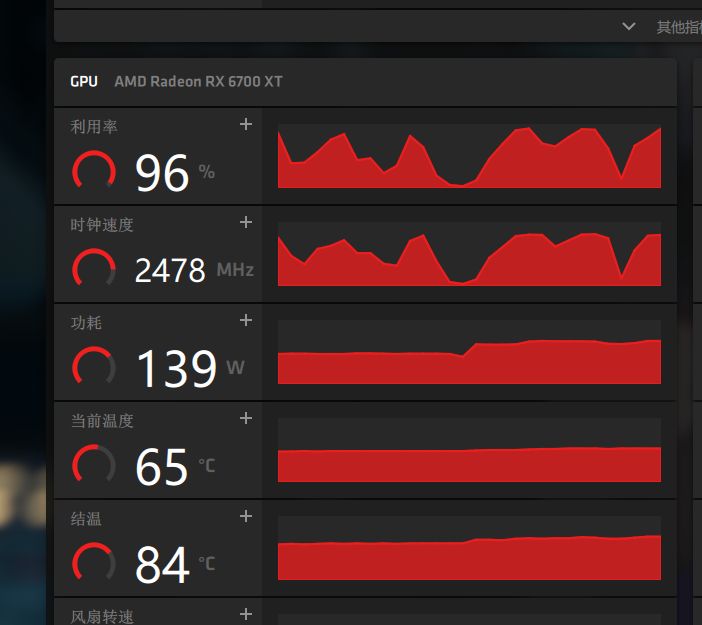Image resolution: width=702 pixels, height=625 pixels.
Task: Select AMD Radeon RX 6700 XT text
Action: click(x=198, y=81)
